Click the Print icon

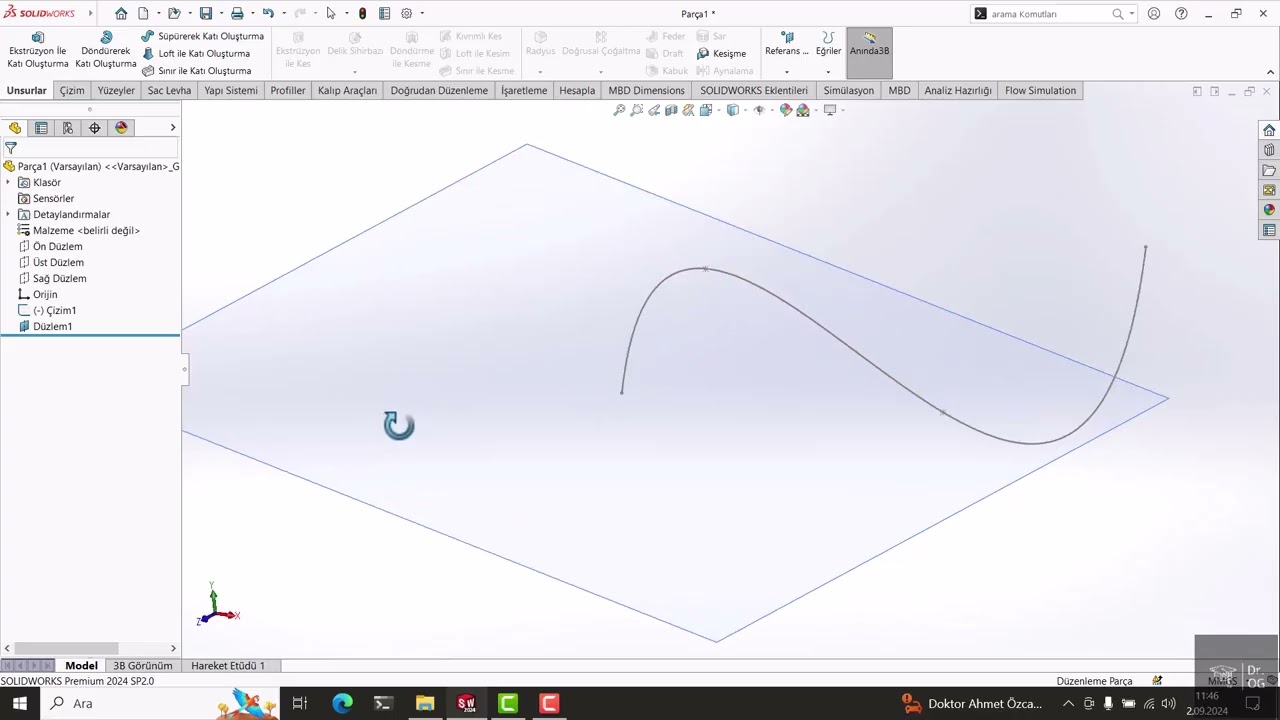point(237,14)
